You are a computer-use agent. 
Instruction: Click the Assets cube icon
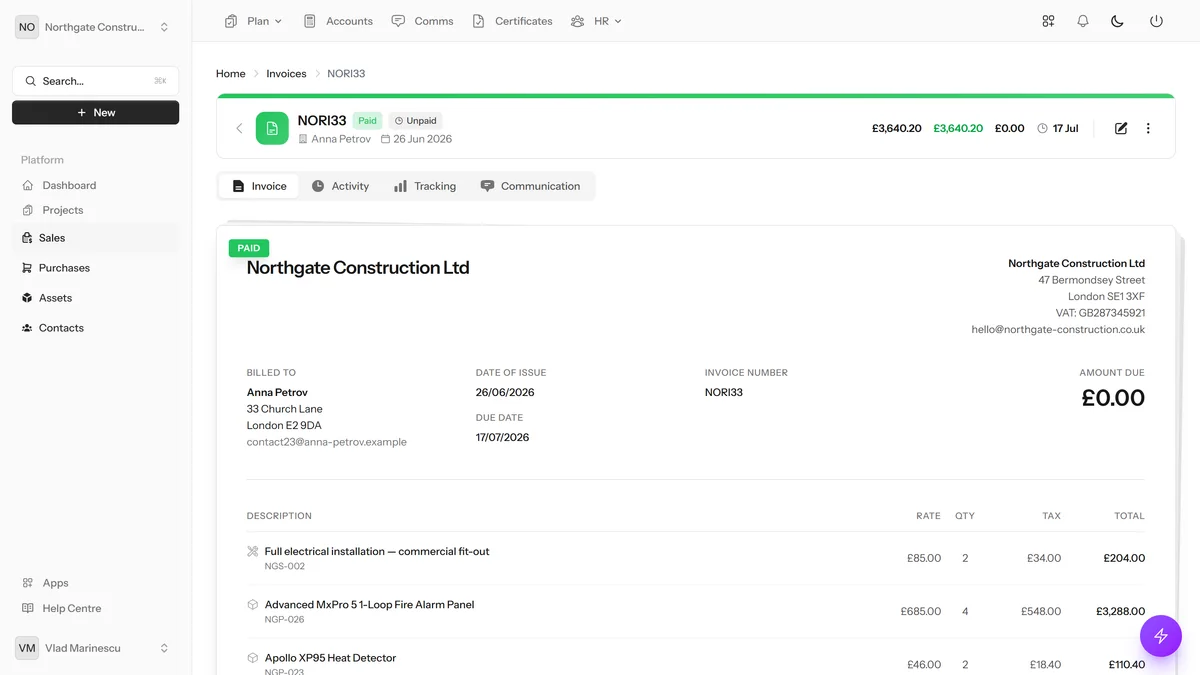(x=27, y=298)
